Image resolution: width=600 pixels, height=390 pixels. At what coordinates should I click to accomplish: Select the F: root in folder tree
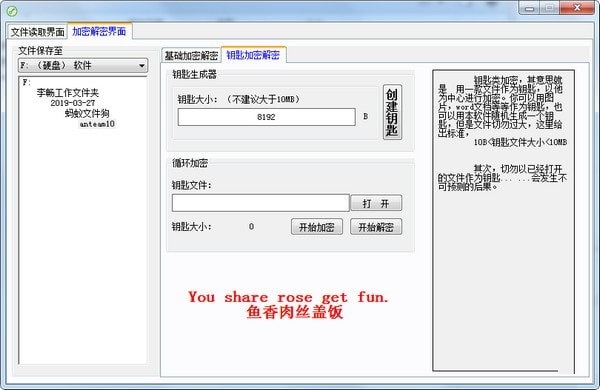(27, 82)
